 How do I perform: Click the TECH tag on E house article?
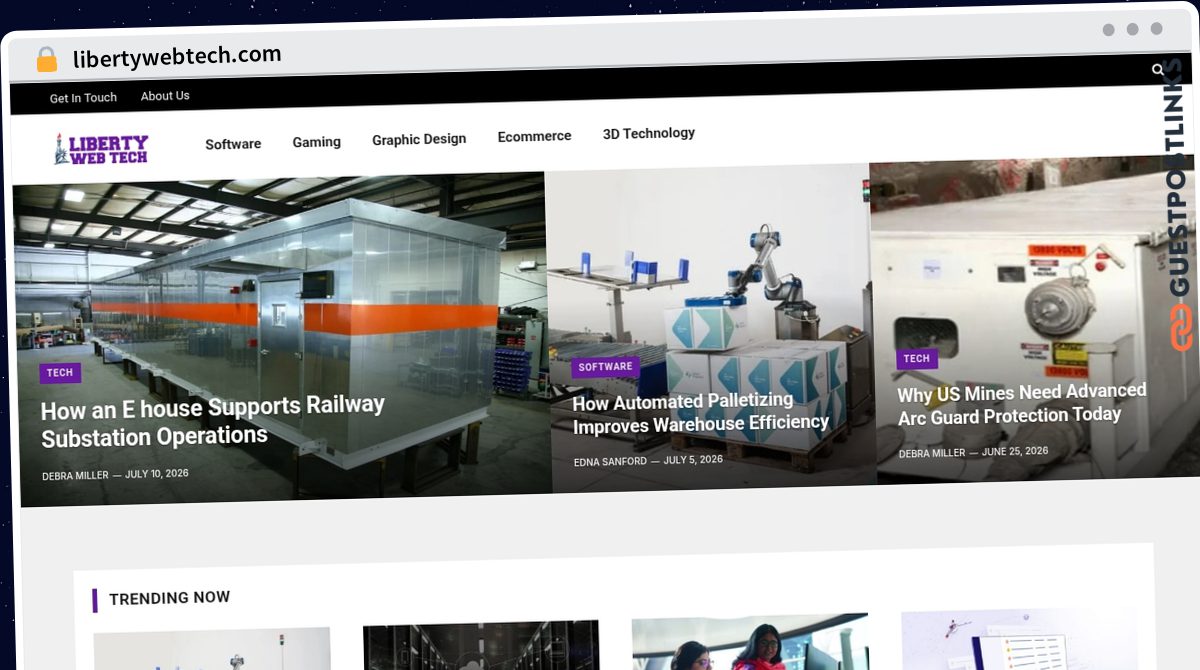[60, 373]
